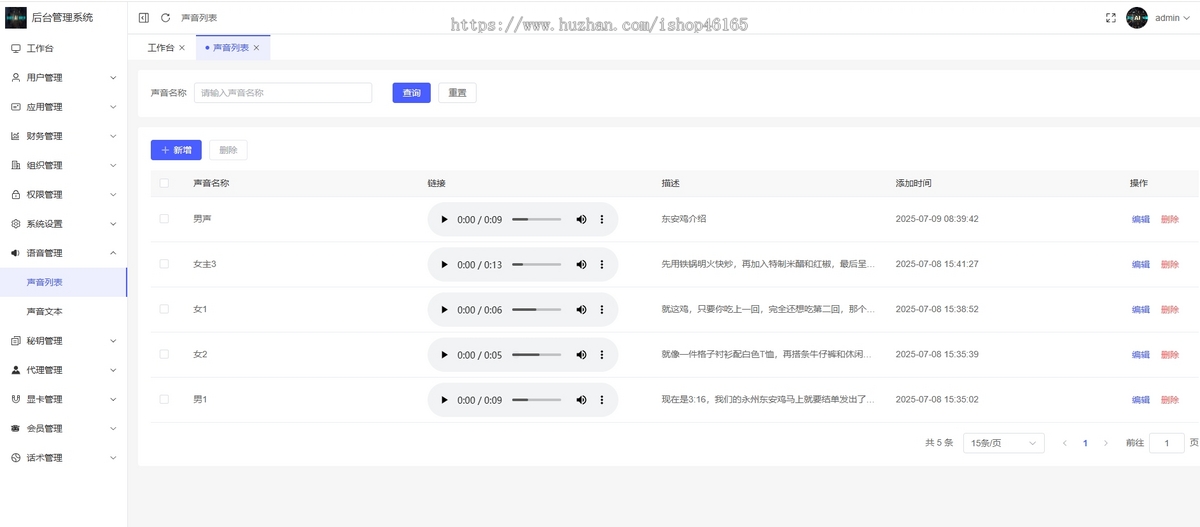Viewport: 1200px width, 527px height.
Task: Play the 男1 audio clip
Action: click(x=444, y=400)
